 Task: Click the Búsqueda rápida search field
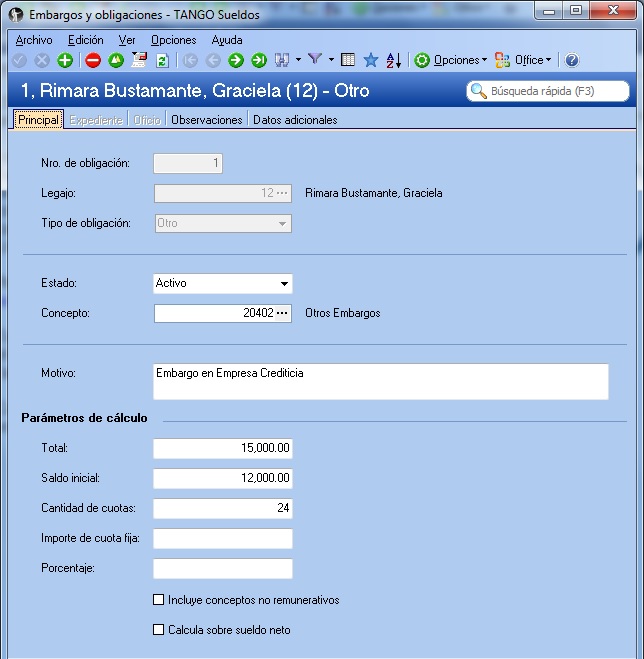(548, 91)
